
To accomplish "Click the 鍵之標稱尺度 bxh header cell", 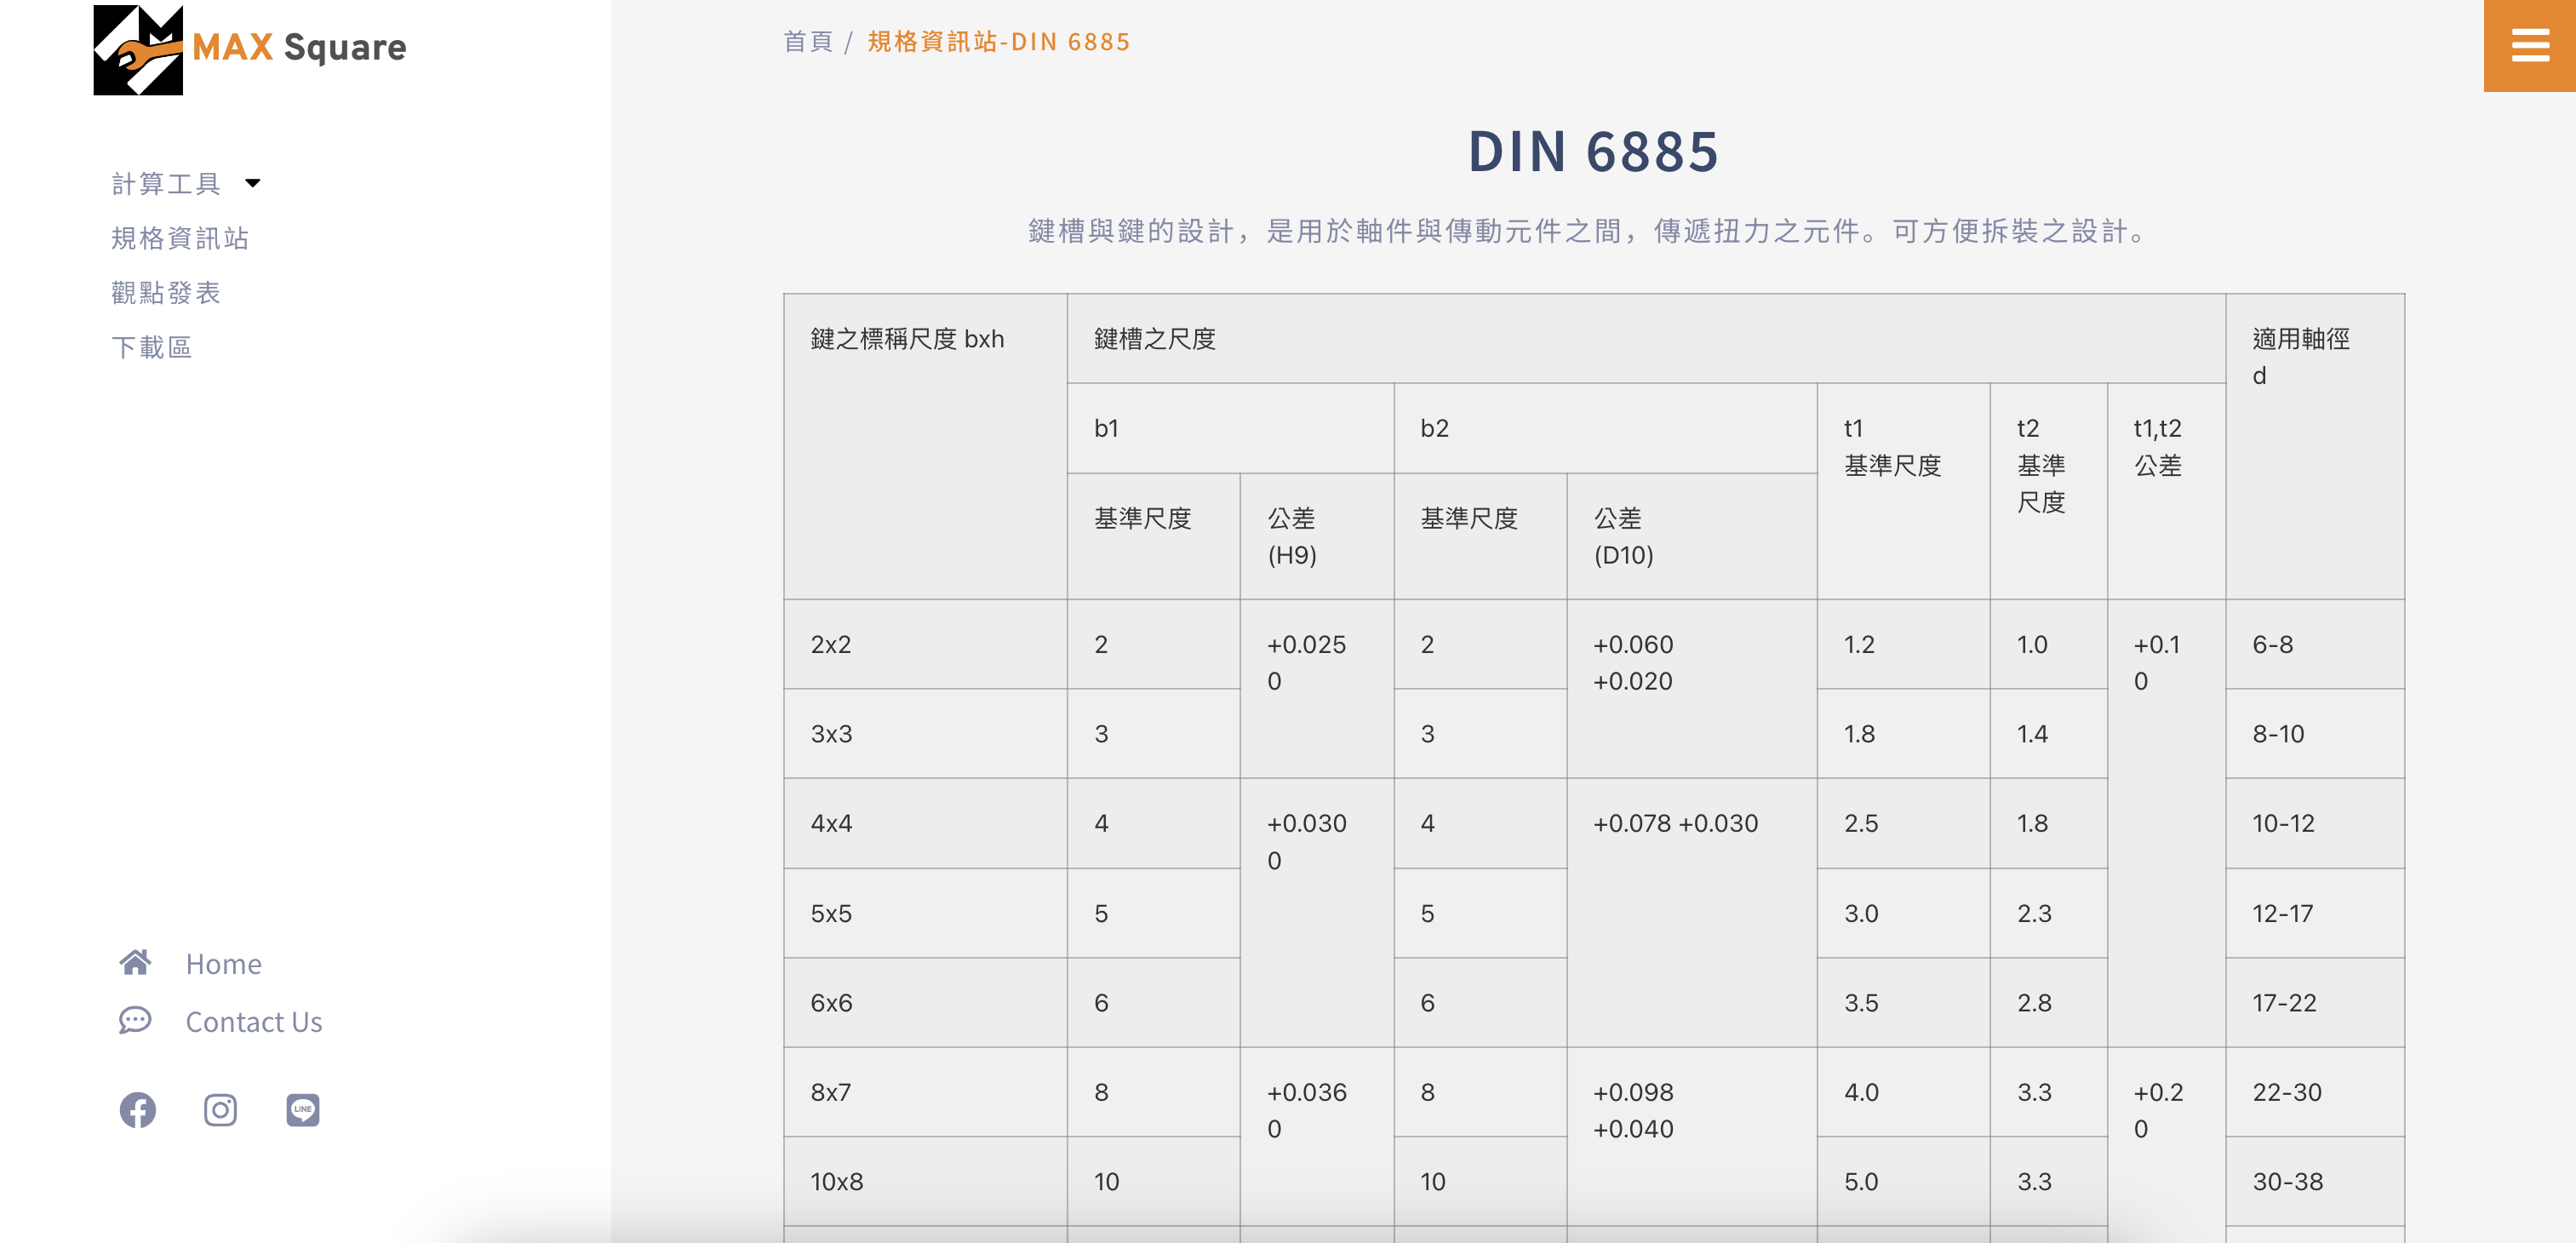I will [925, 446].
